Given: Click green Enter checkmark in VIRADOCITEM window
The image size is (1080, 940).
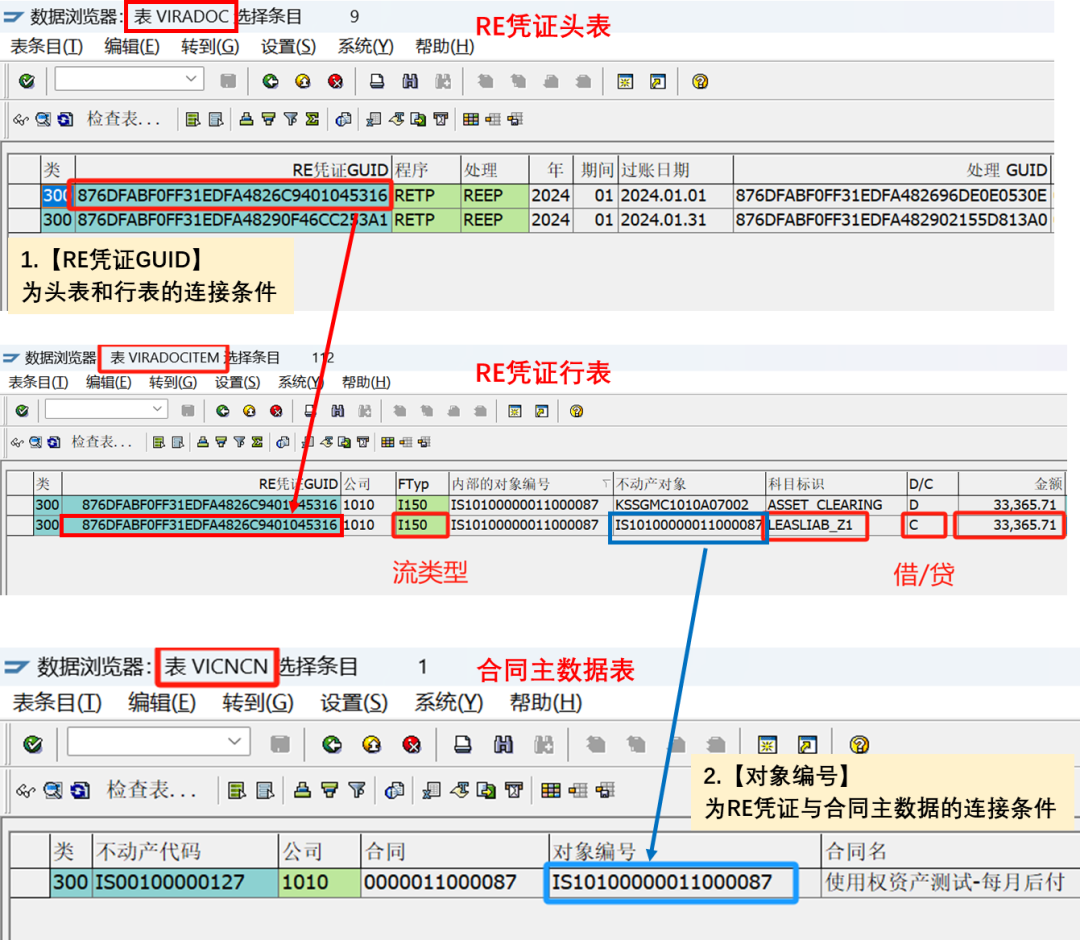Looking at the screenshot, I should click(x=22, y=411).
